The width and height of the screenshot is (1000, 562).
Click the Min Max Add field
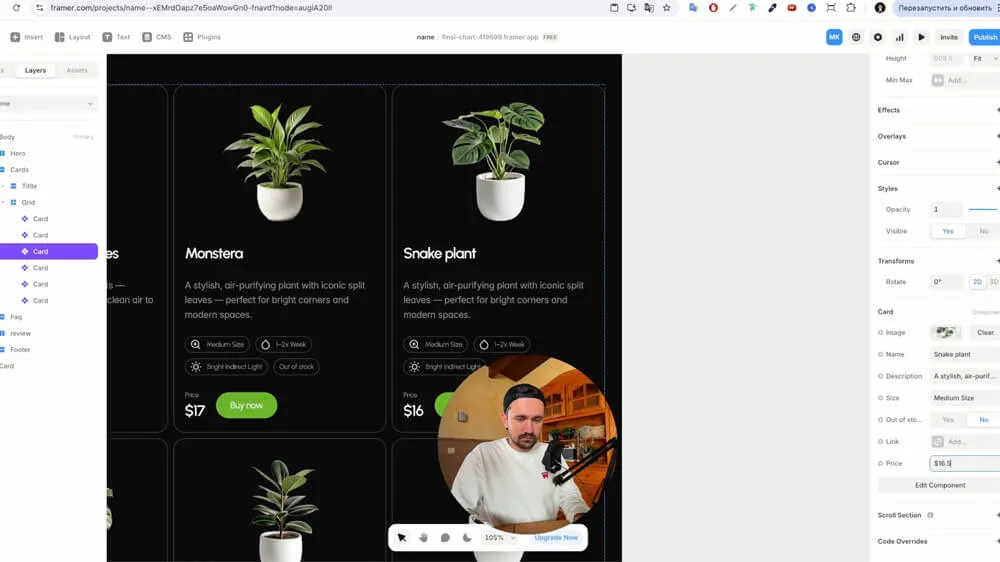coord(965,80)
